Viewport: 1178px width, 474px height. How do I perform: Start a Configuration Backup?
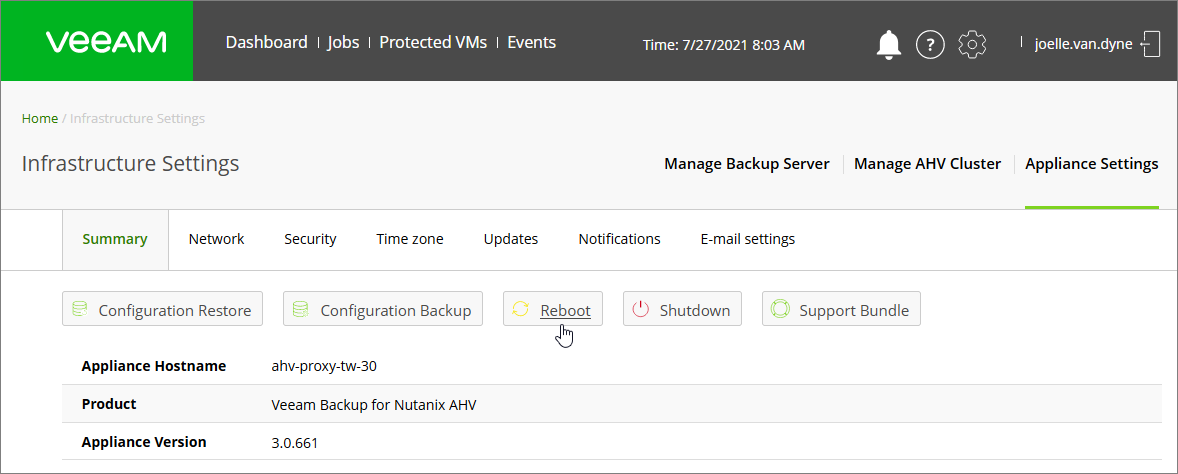(x=382, y=309)
